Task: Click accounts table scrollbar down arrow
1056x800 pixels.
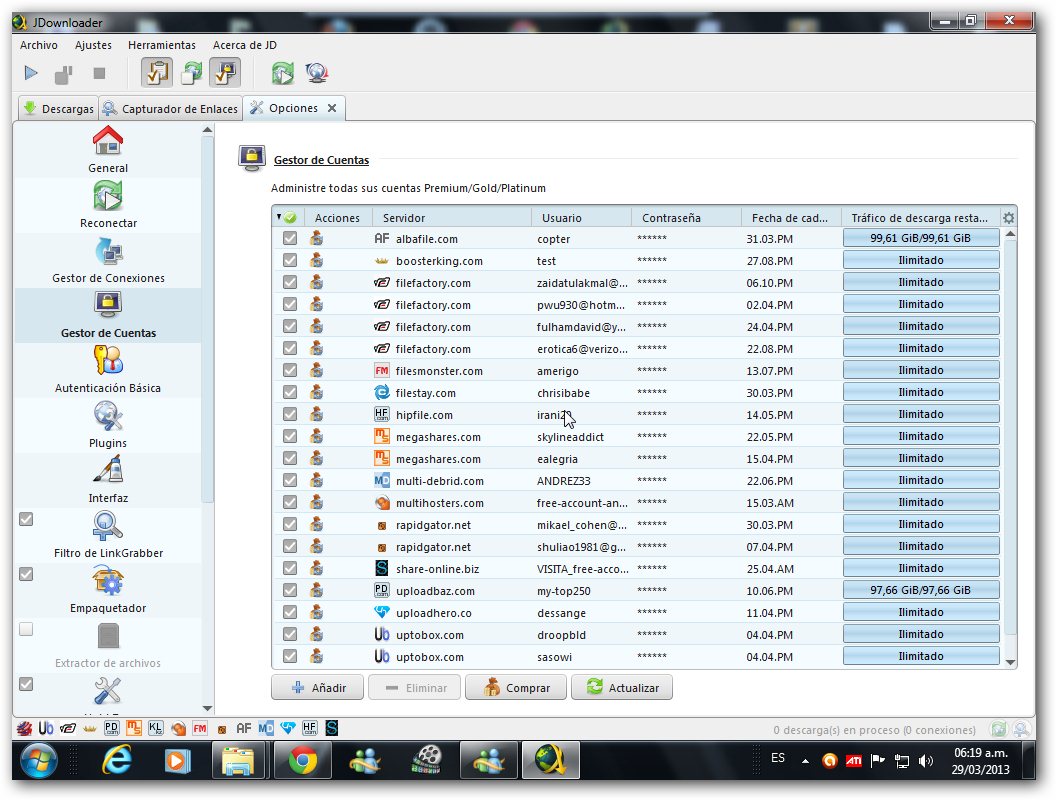Action: (x=1010, y=663)
